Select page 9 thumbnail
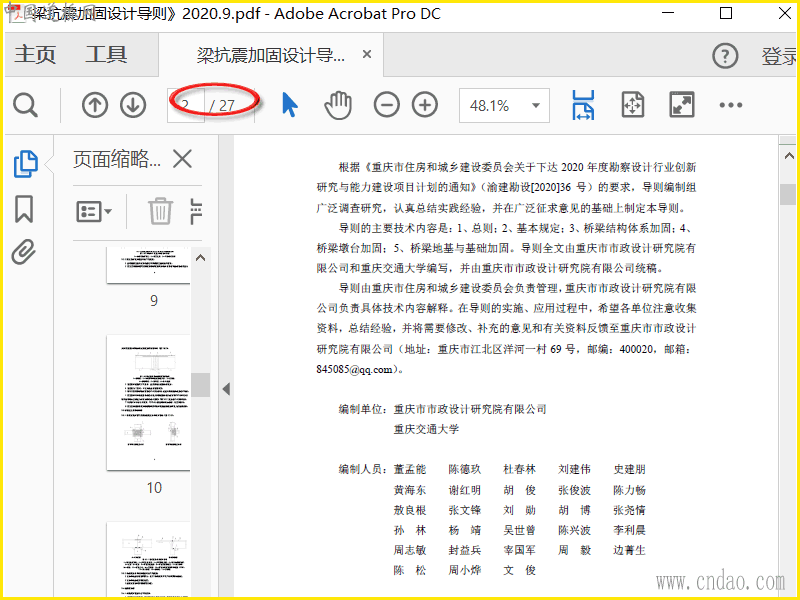Viewport: 800px width, 600px height. 148,265
